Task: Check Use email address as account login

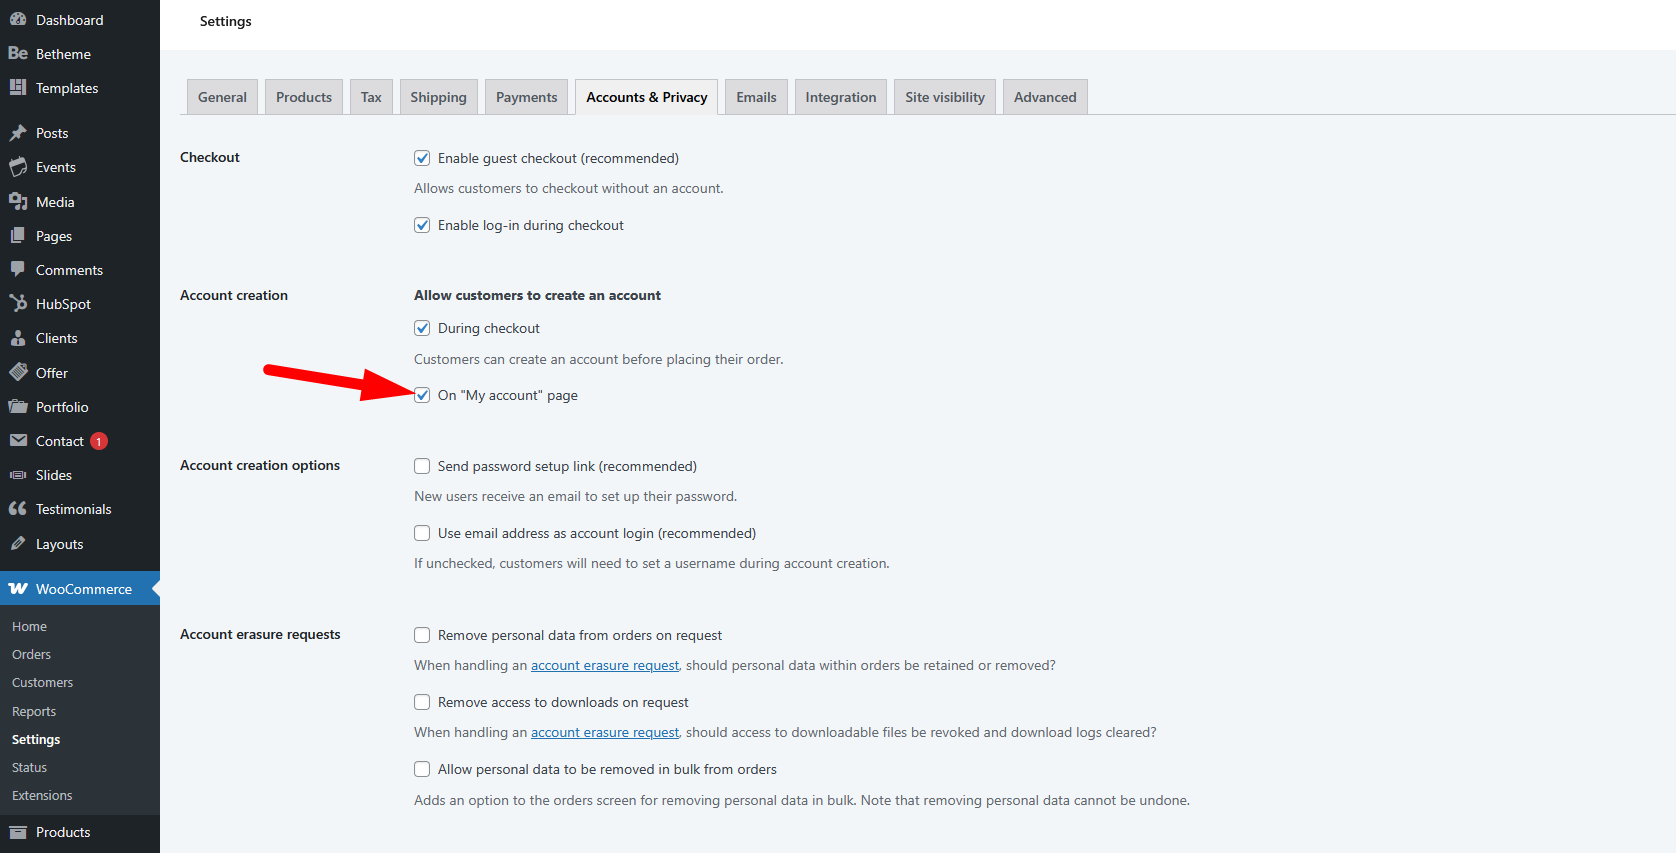Action: (x=422, y=533)
